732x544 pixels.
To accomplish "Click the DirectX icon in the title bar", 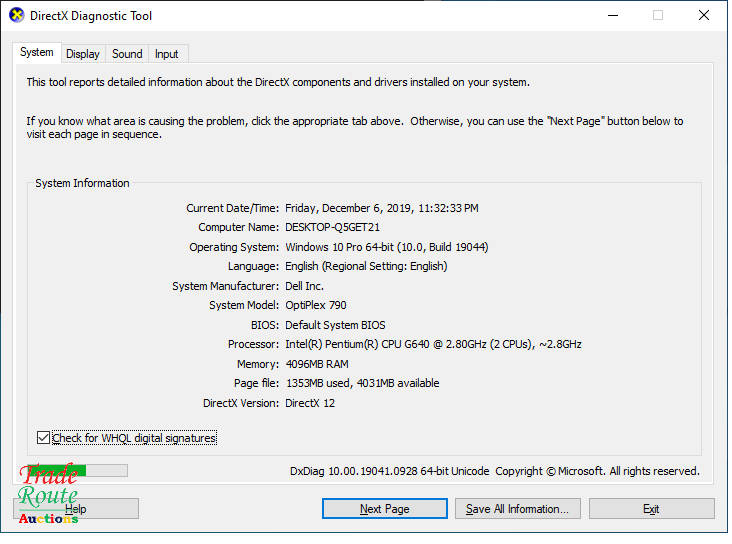I will pyautogui.click(x=16, y=16).
